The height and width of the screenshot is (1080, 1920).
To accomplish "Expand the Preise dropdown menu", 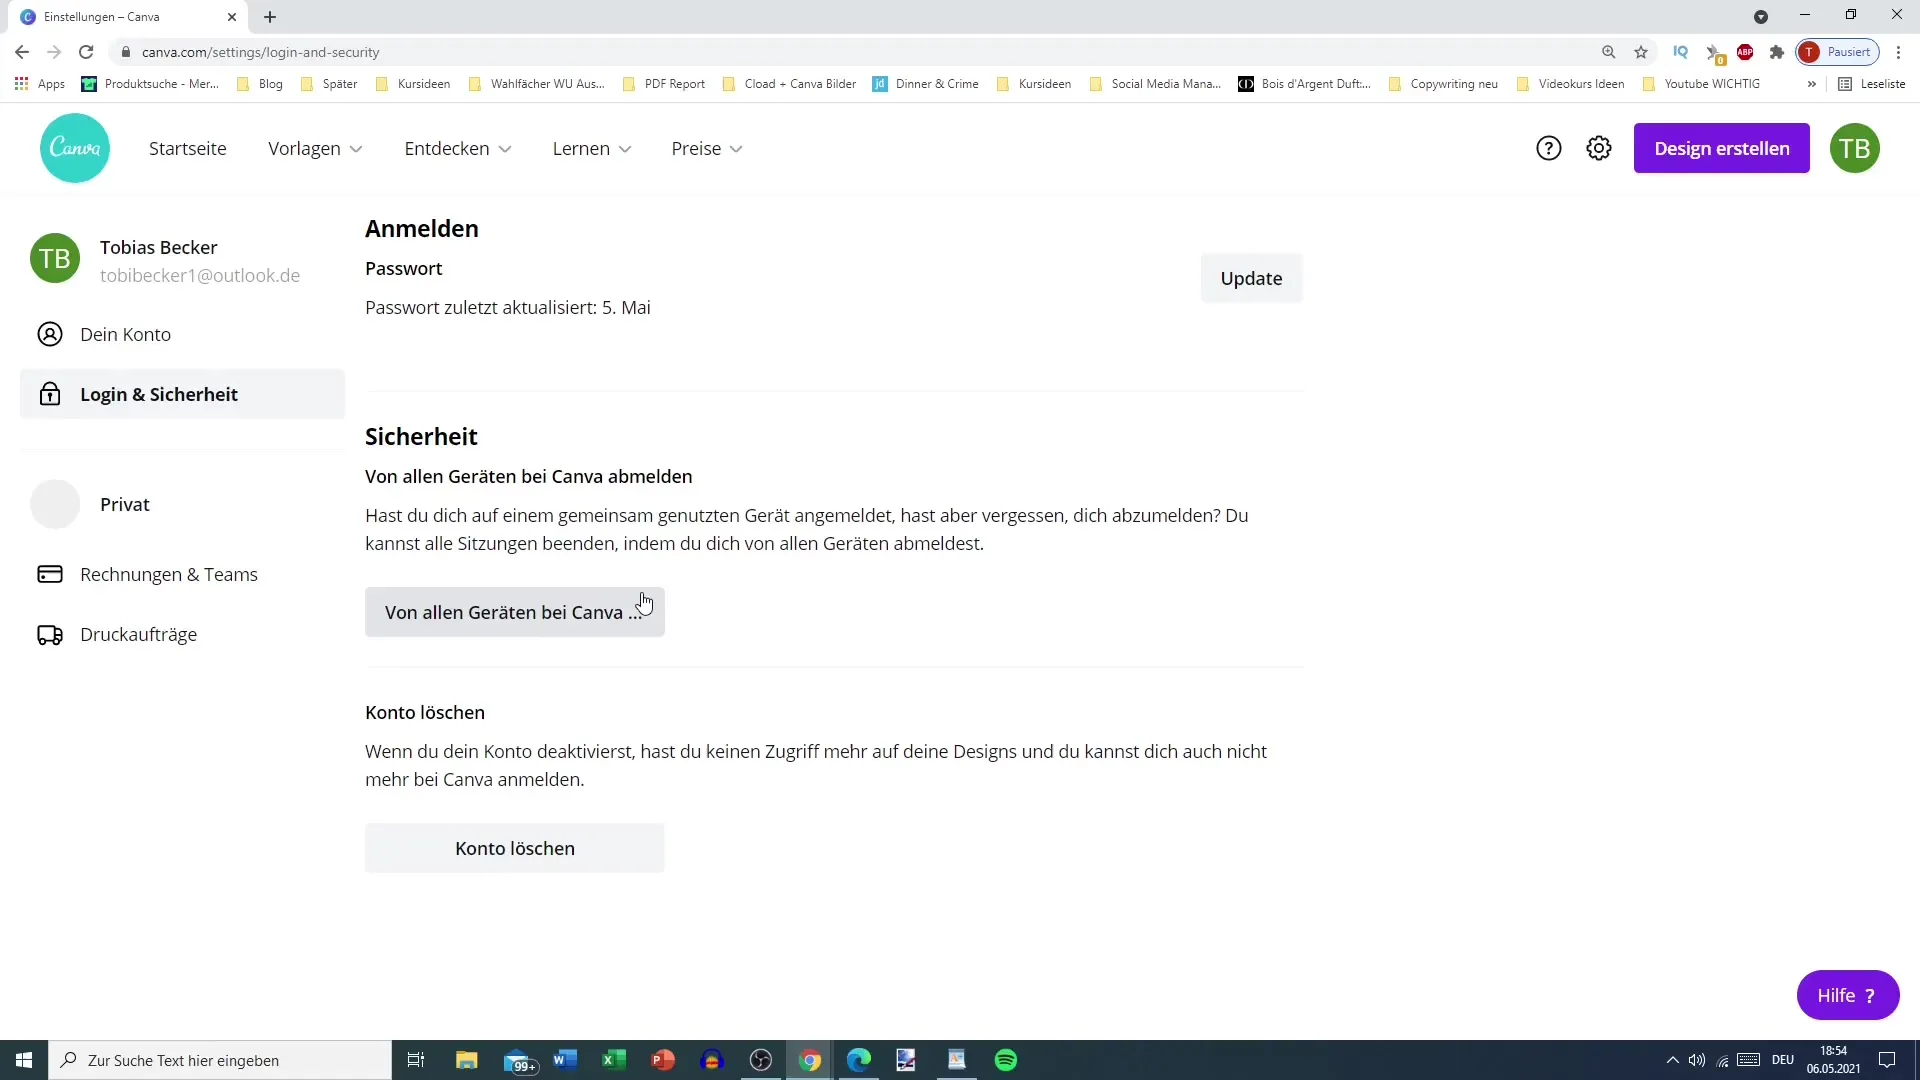I will click(x=707, y=148).
